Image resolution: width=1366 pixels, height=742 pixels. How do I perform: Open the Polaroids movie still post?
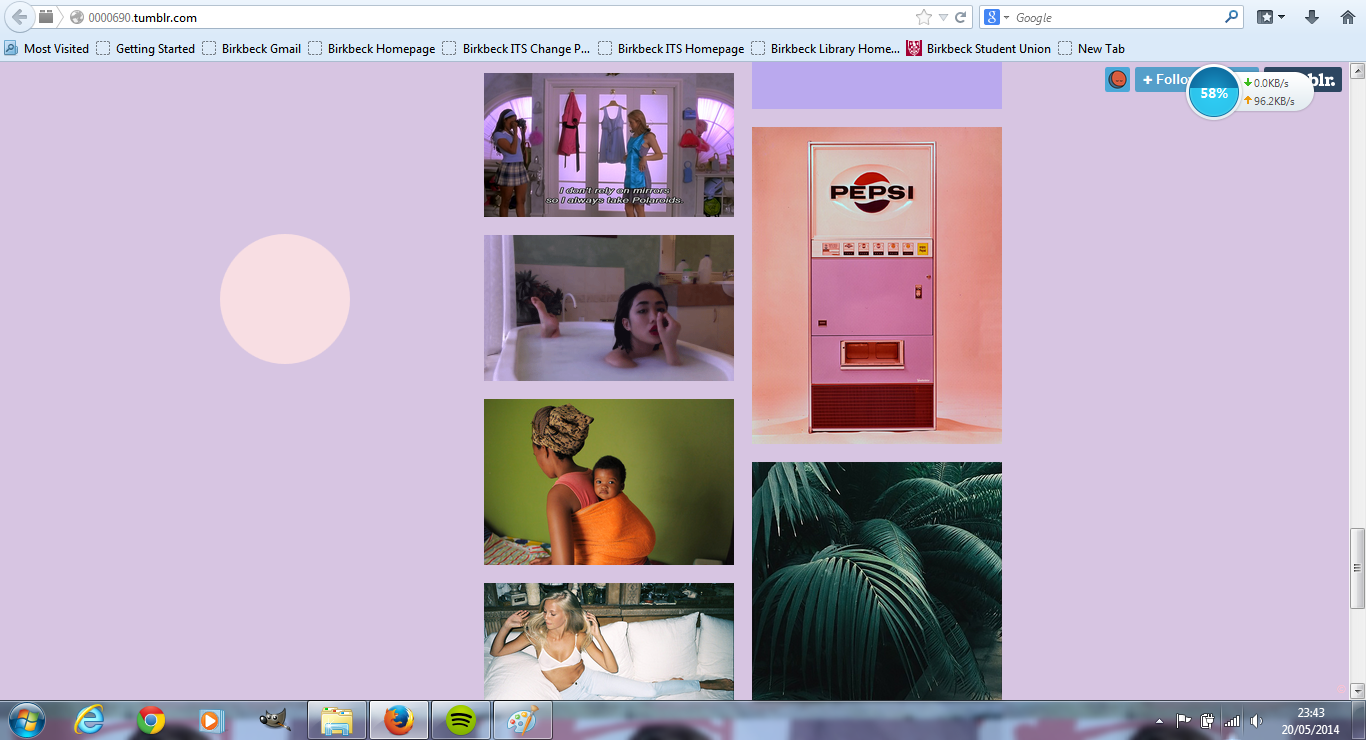[609, 145]
